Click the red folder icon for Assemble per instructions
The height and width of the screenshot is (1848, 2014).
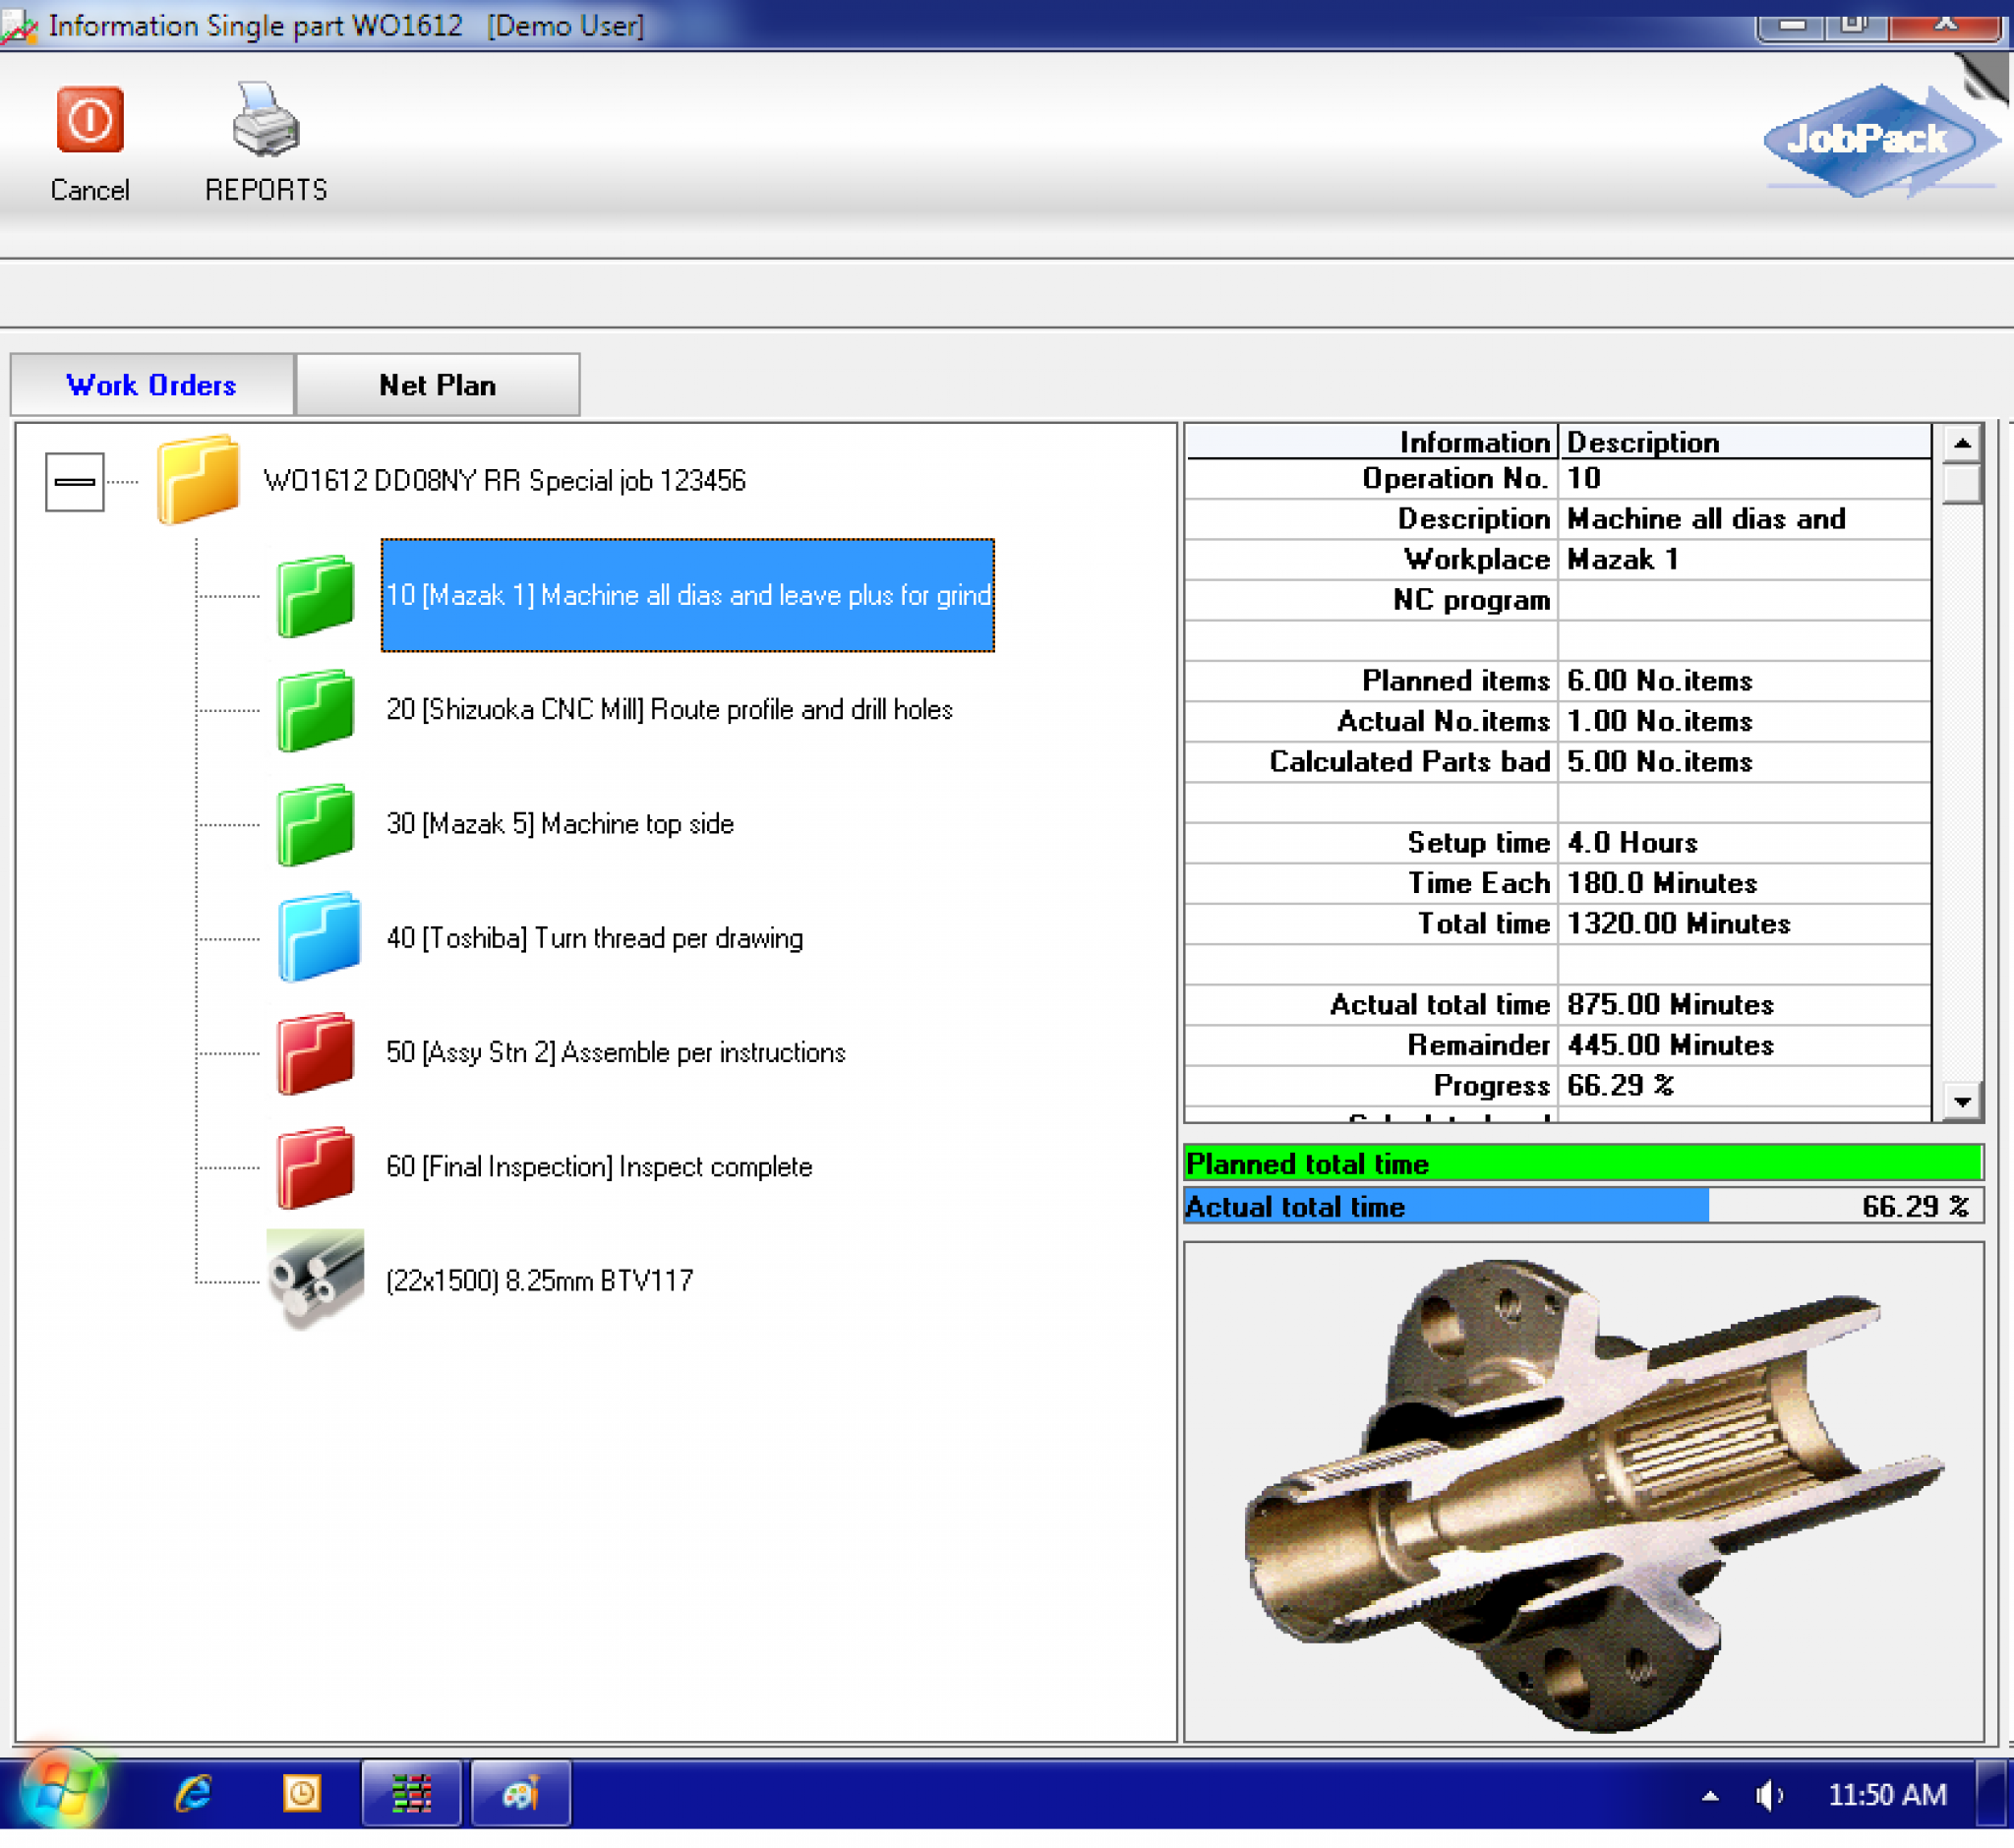point(315,1056)
